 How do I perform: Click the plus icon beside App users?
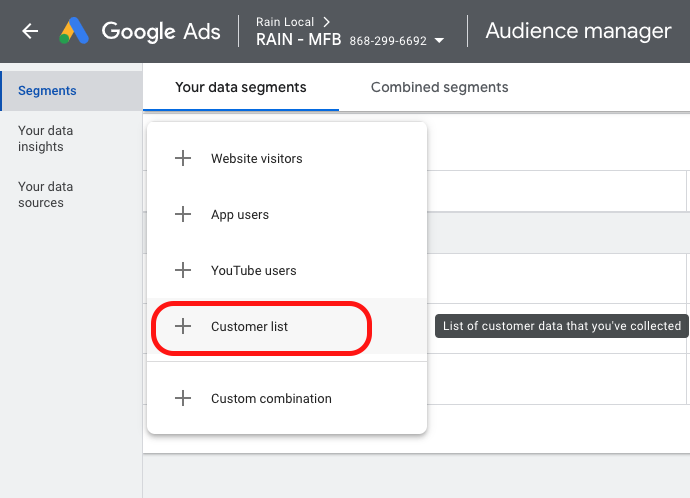click(x=183, y=214)
